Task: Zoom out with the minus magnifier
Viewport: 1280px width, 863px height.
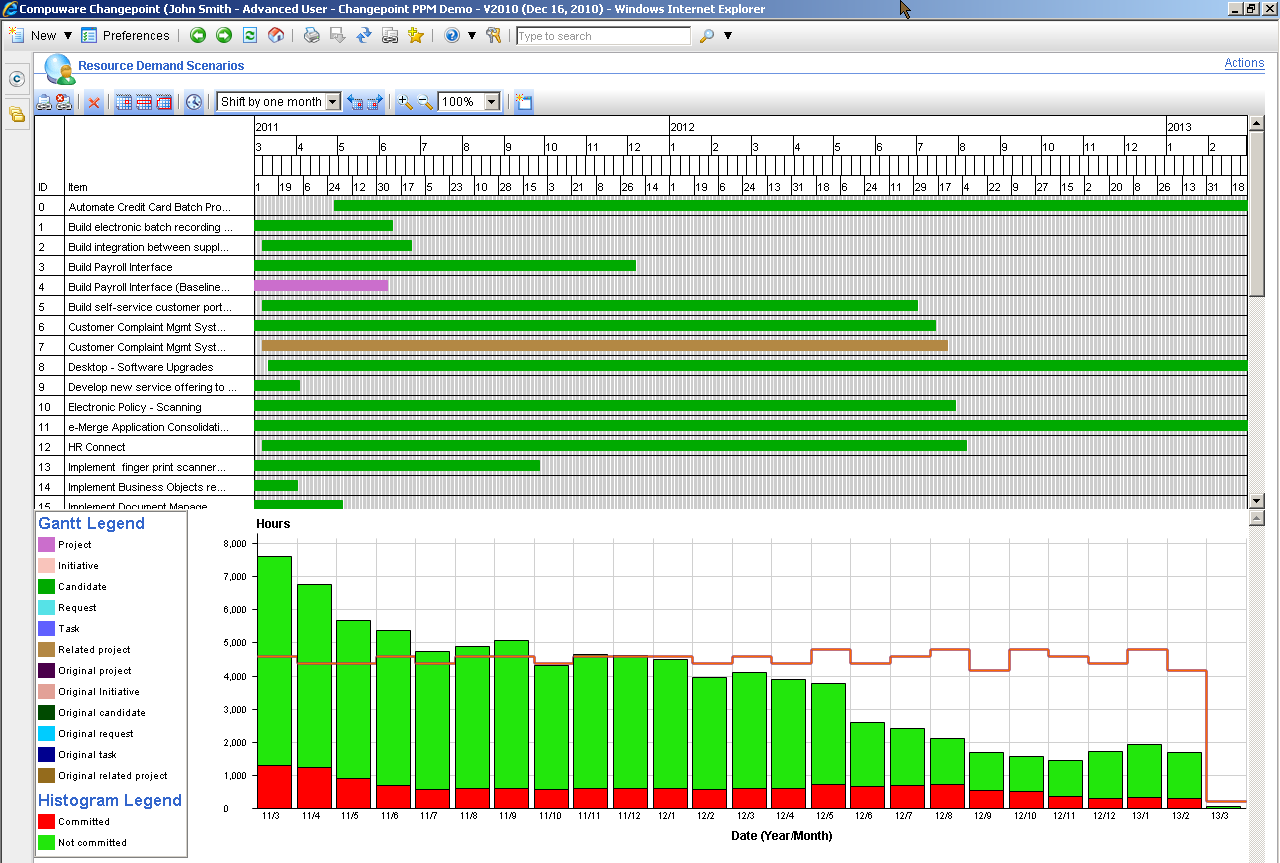Action: click(x=425, y=102)
